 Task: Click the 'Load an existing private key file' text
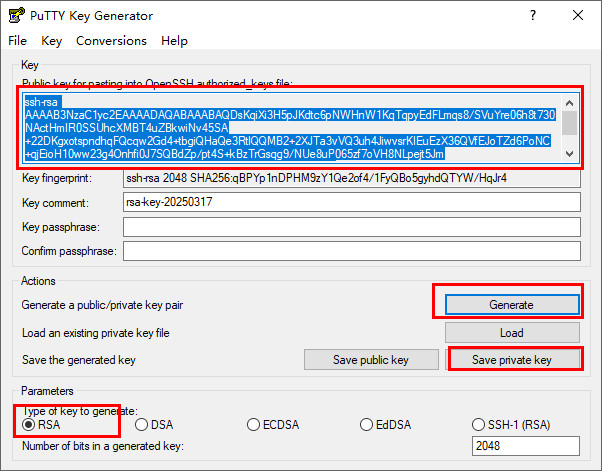(x=96, y=333)
